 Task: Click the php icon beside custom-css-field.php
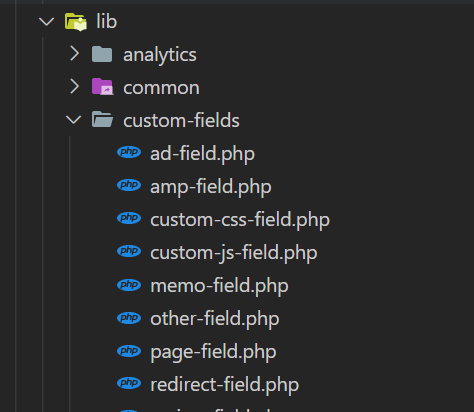(129, 218)
